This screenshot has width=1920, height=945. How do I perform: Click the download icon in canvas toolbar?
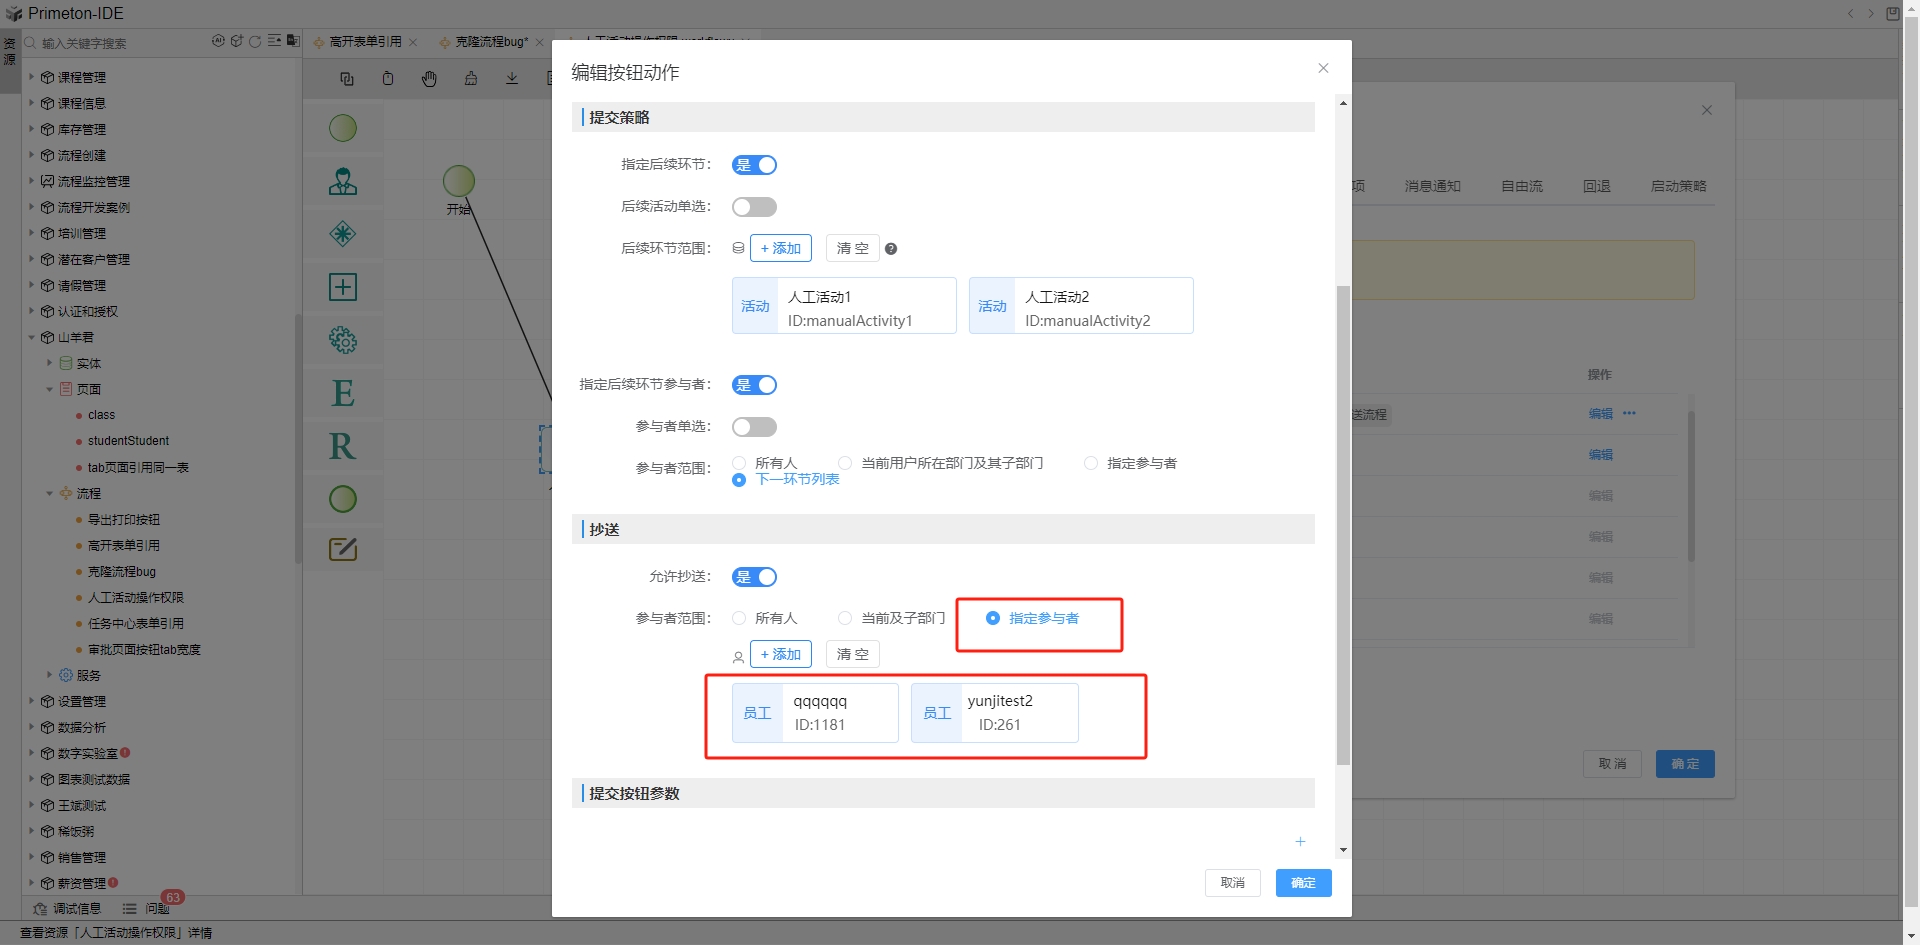click(x=512, y=79)
